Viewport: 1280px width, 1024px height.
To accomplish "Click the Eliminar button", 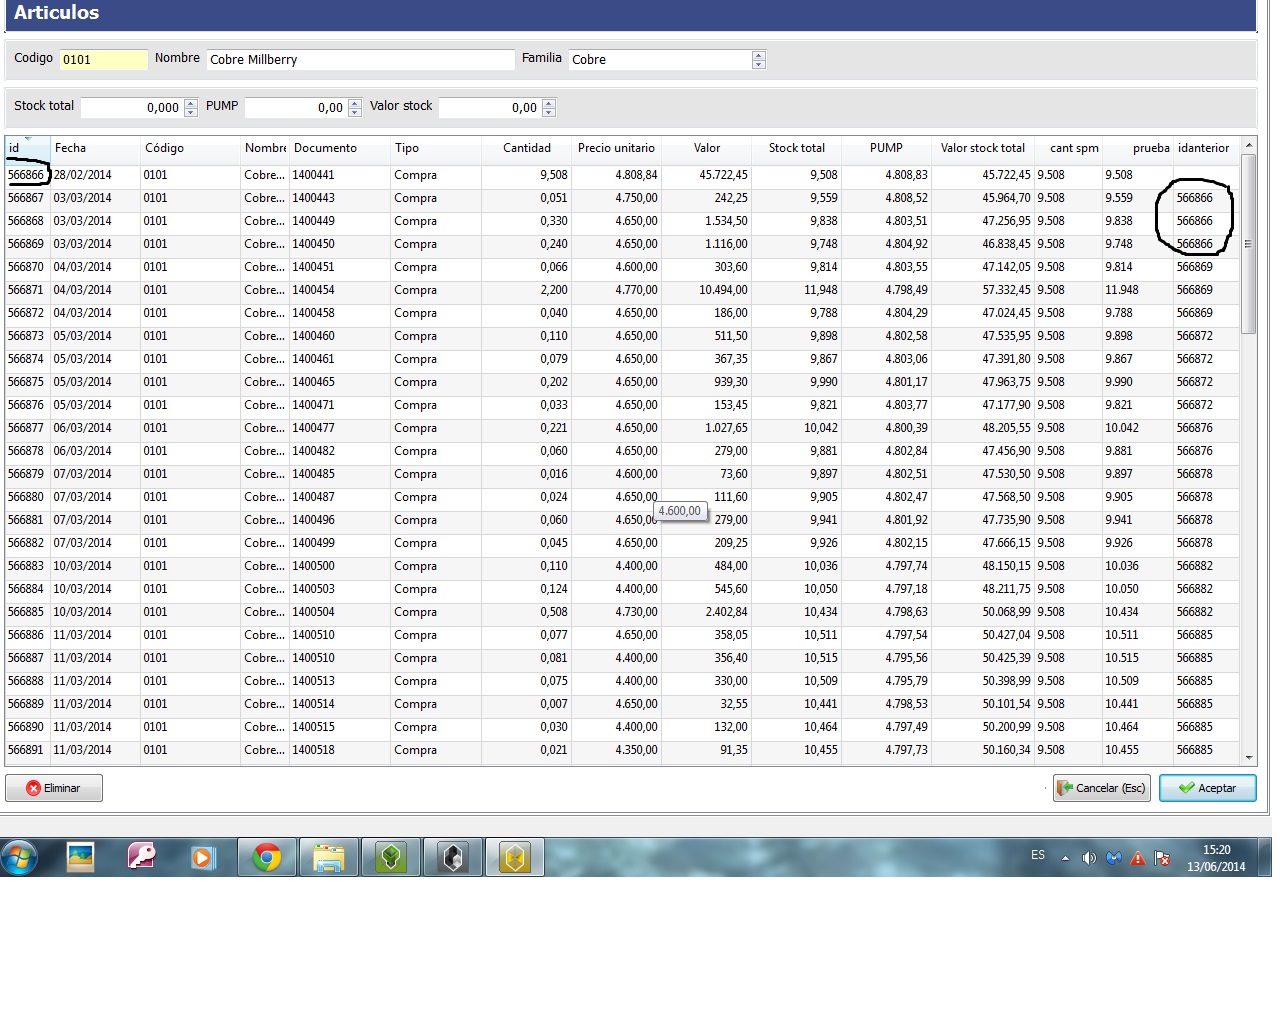I will coord(54,788).
